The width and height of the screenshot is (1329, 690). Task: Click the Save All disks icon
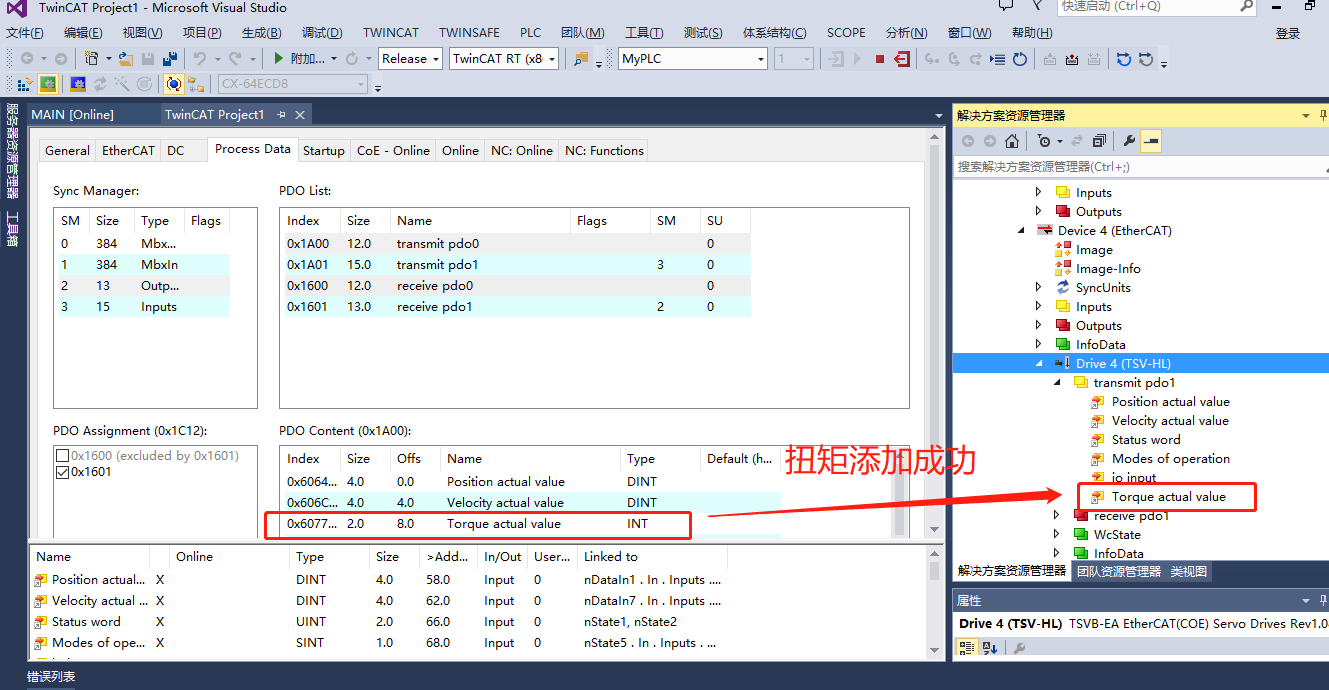pos(170,59)
